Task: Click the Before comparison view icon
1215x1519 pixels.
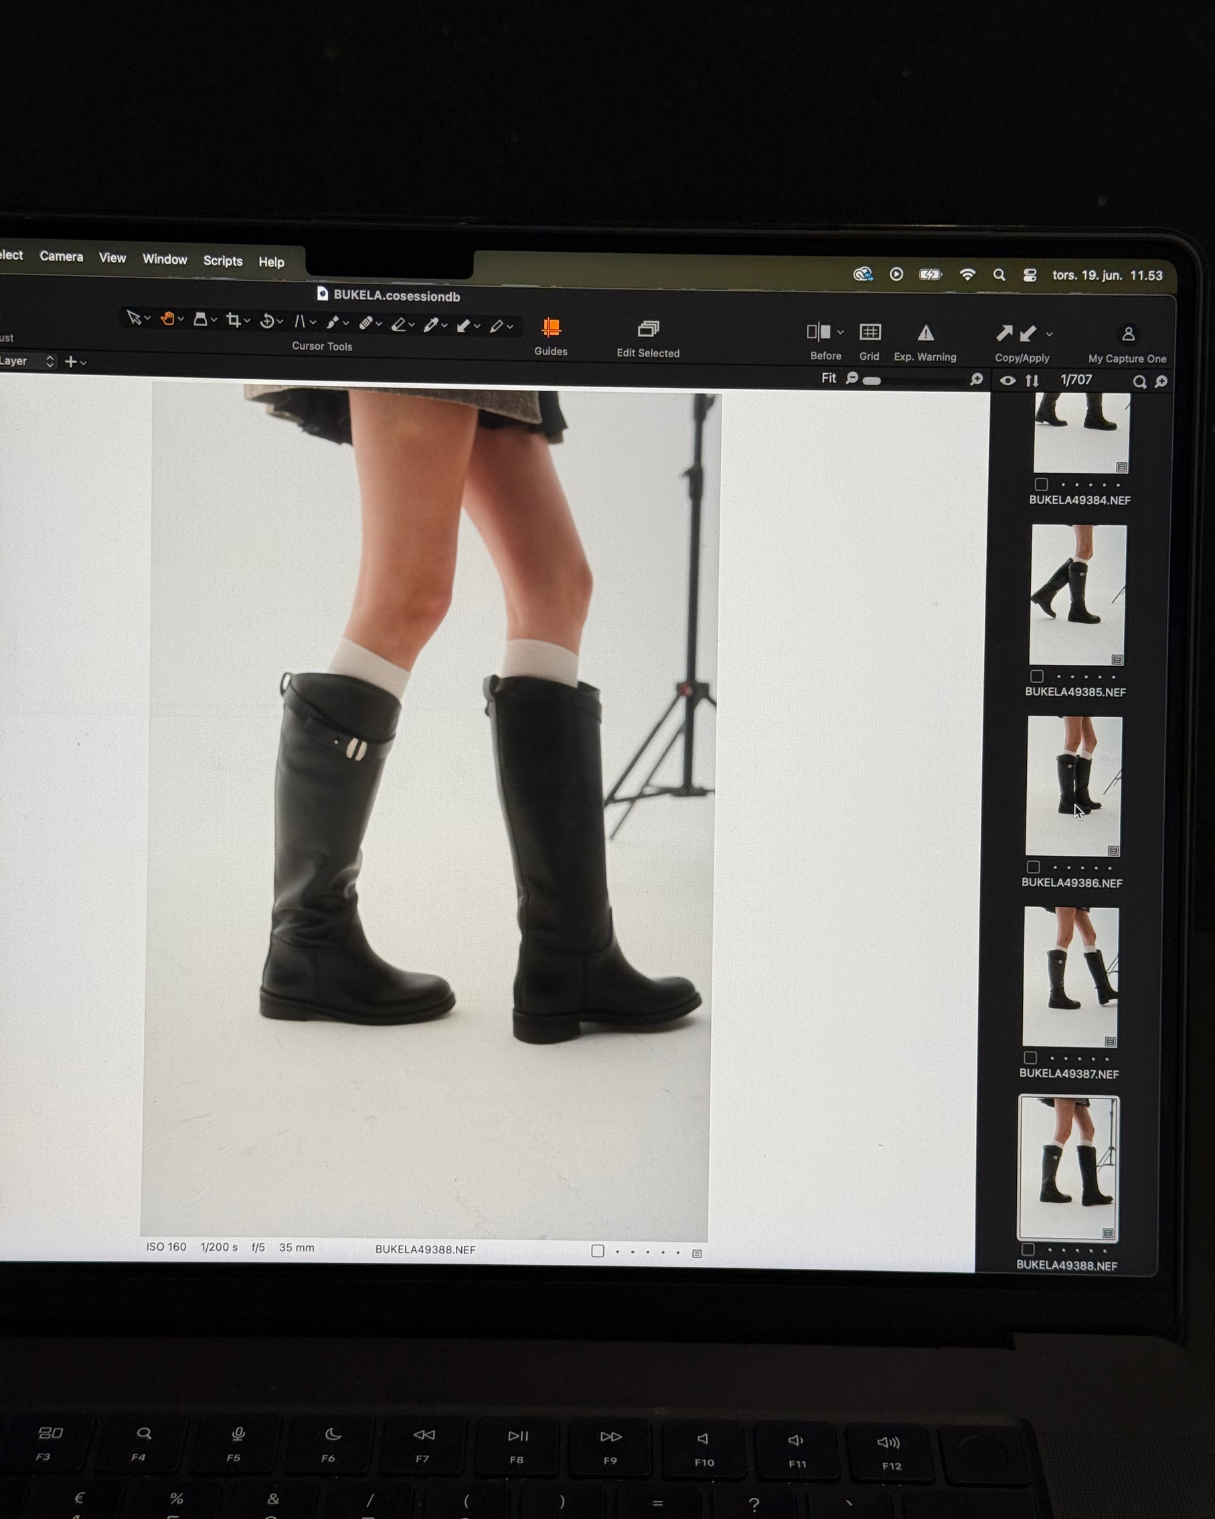Action: pyautogui.click(x=818, y=332)
